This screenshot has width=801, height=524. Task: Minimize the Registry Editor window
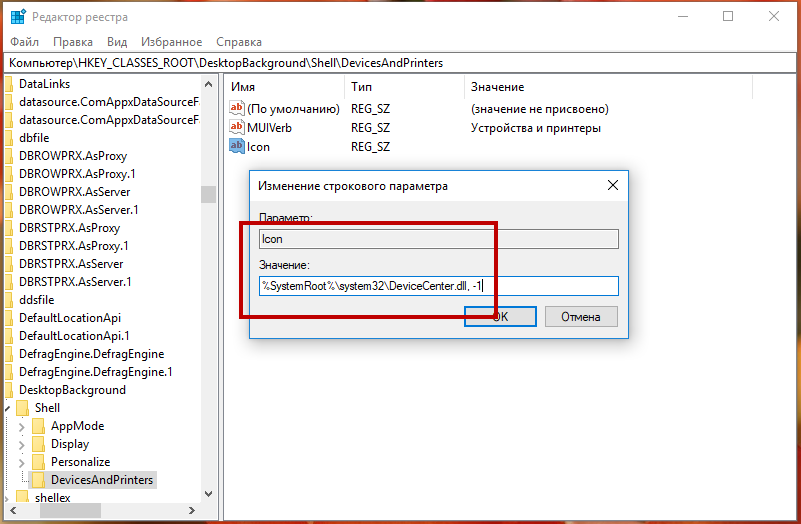point(683,16)
